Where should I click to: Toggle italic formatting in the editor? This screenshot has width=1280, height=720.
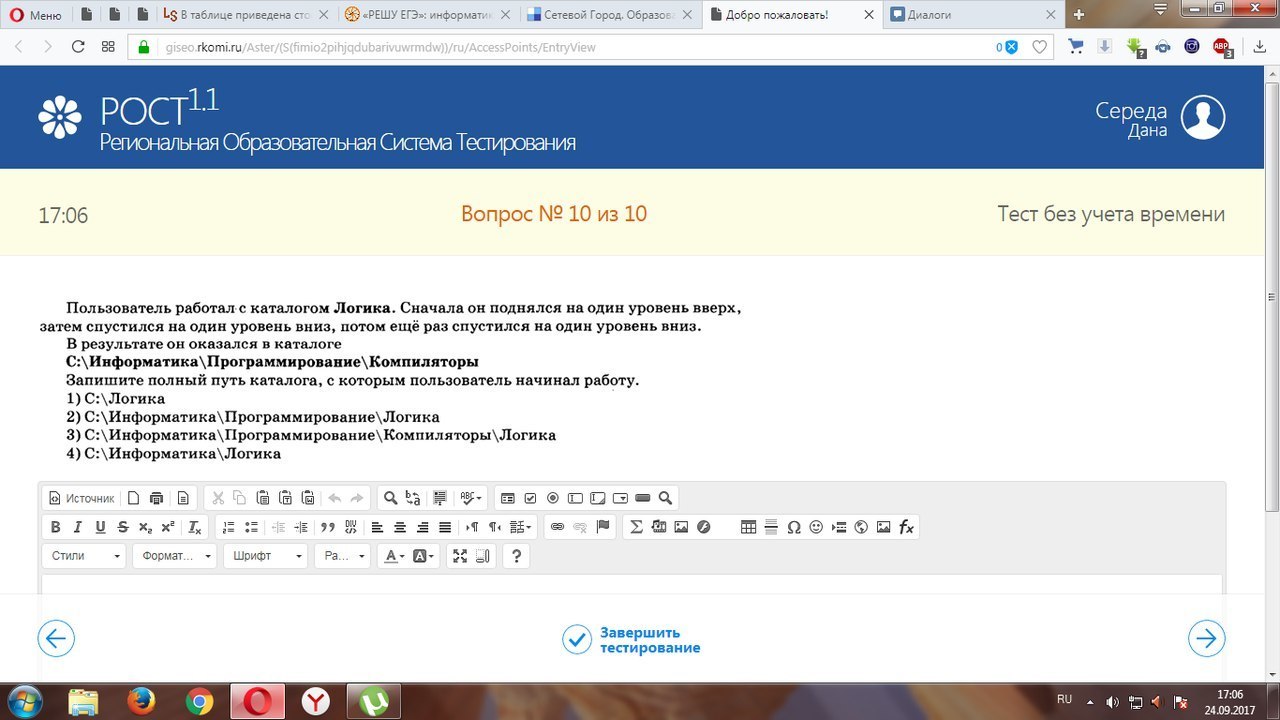(x=78, y=527)
